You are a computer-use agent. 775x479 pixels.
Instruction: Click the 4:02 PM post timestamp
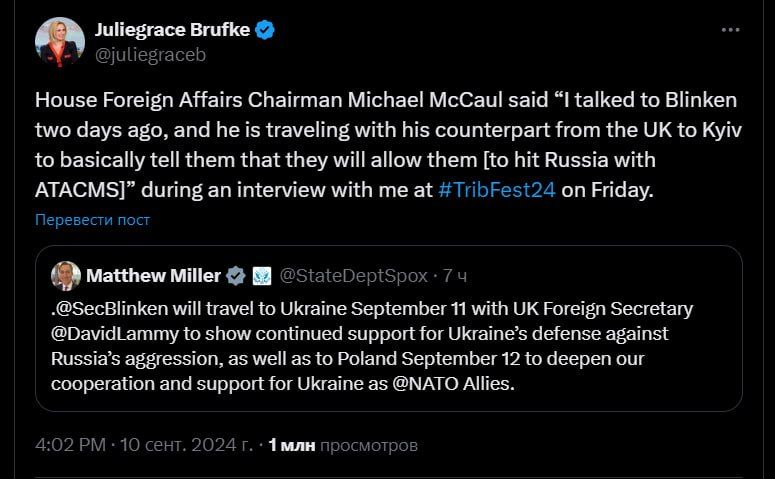68,444
